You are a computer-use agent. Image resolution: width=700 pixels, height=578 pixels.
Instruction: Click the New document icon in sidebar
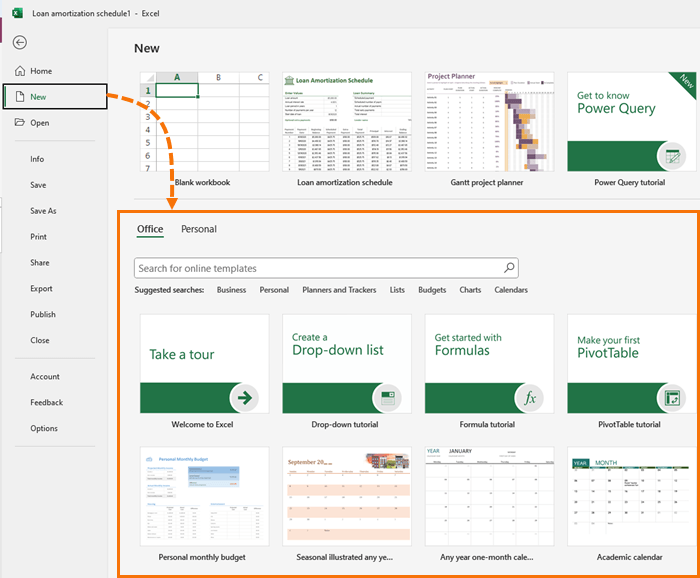coord(20,96)
